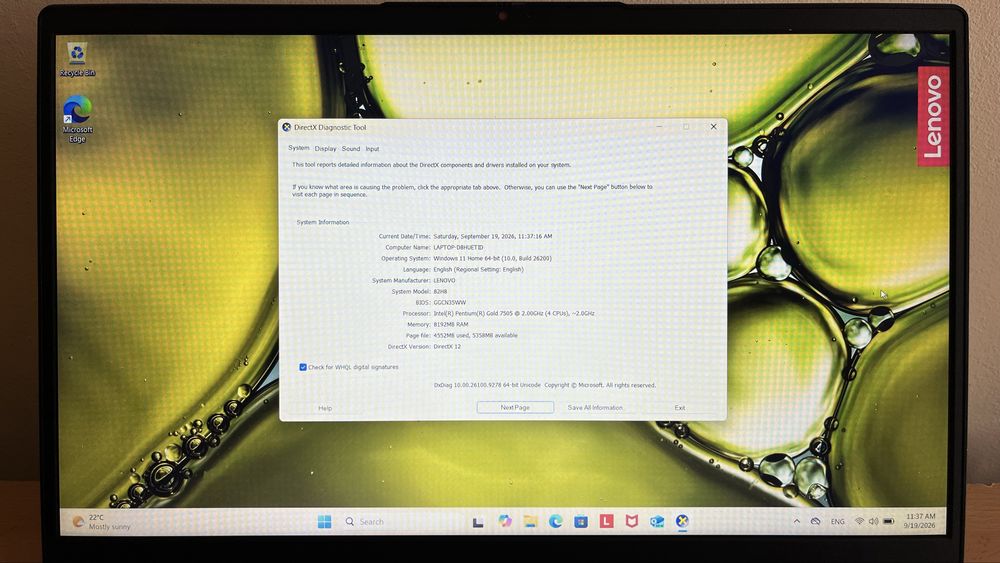This screenshot has width=1000, height=563.
Task: Click the Intel Pentium Gold processor value
Action: (514, 314)
